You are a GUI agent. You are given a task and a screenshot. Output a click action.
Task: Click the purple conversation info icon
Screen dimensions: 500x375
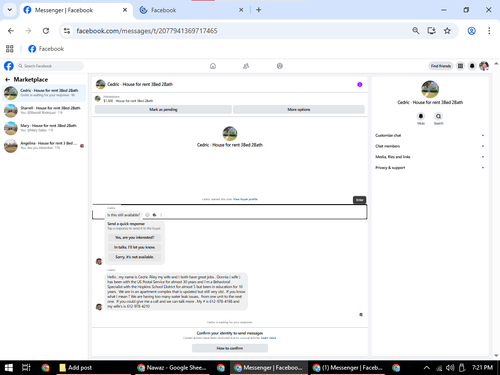tap(360, 84)
